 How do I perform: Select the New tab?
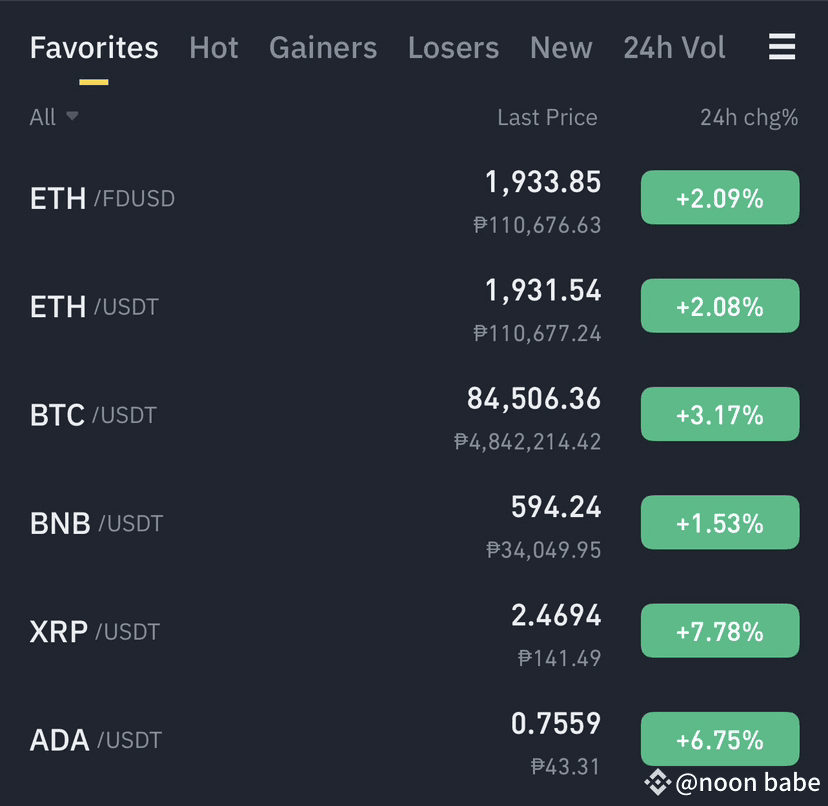click(561, 48)
